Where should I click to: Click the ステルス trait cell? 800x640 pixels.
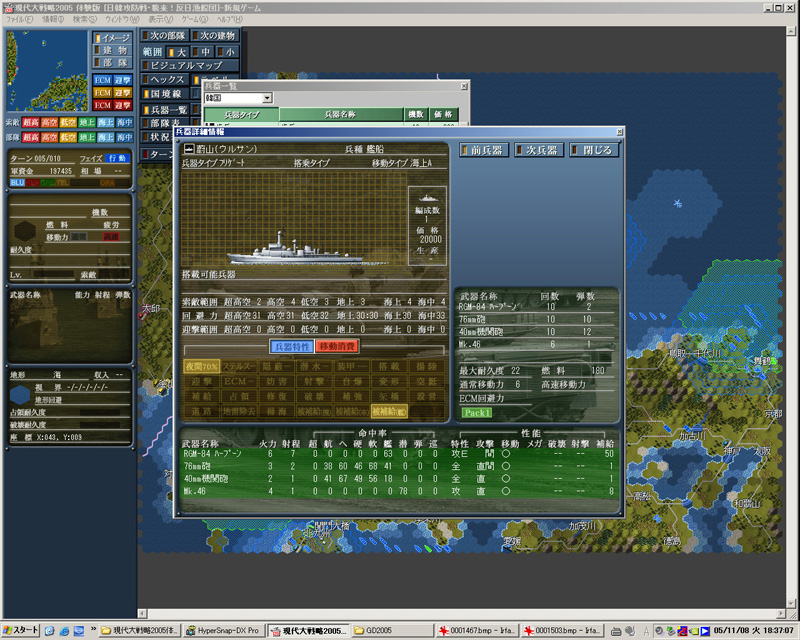tap(239, 366)
